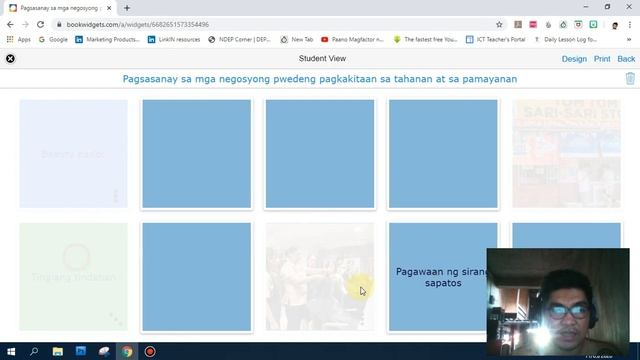This screenshot has height=360, width=640.
Task: Open the Google bookmark
Action: (53, 40)
